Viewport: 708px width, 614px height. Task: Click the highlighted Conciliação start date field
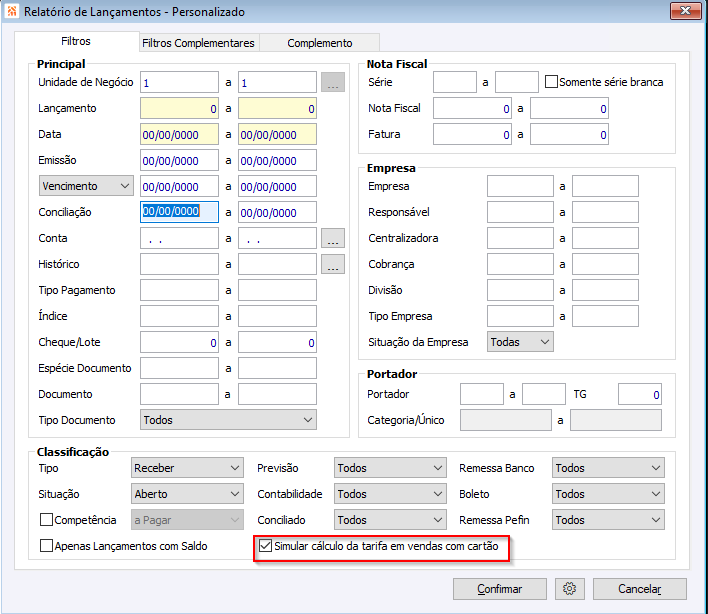point(179,212)
